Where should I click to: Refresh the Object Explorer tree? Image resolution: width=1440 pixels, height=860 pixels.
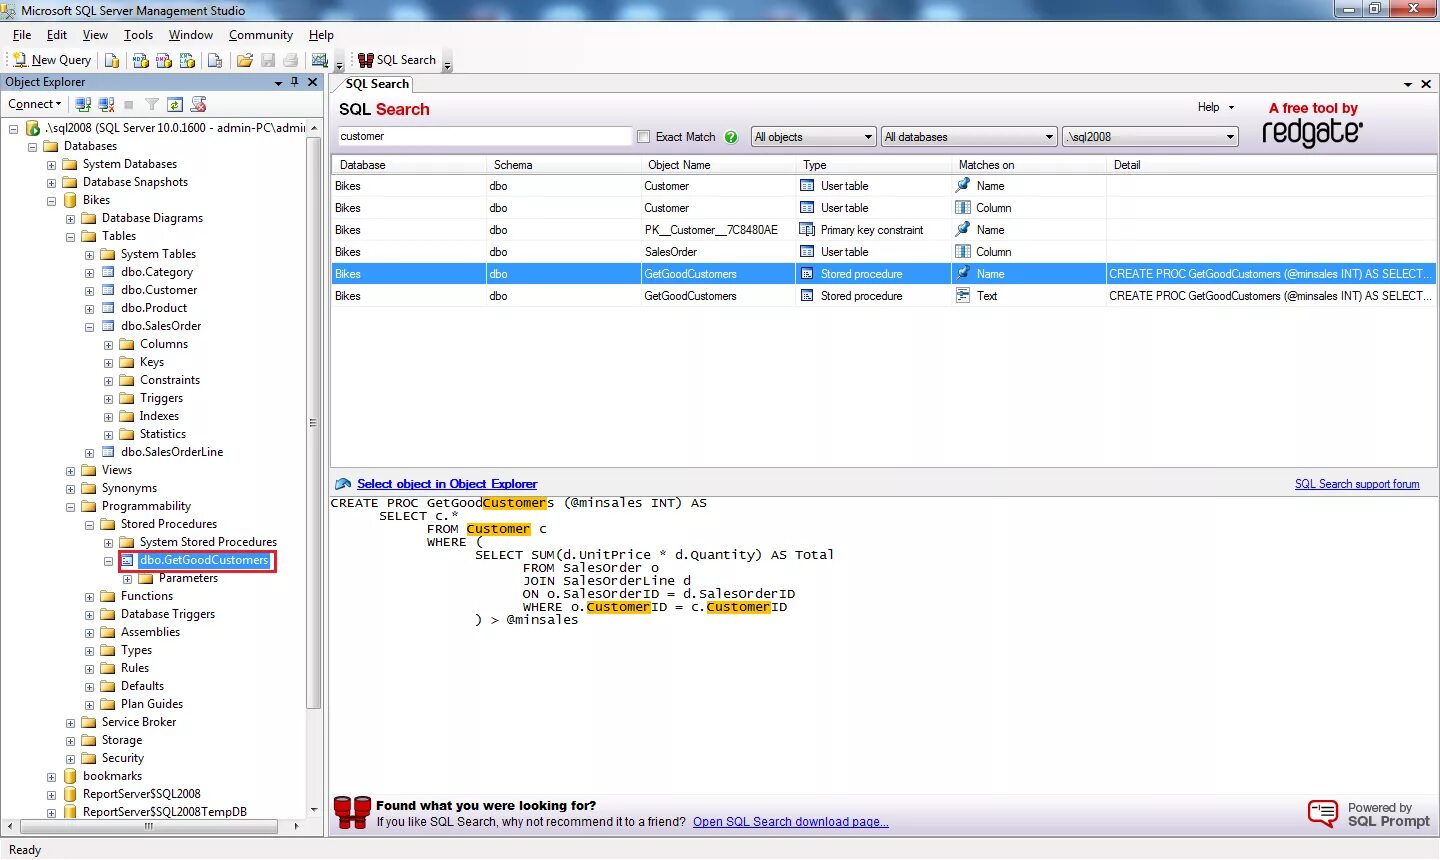coord(175,104)
